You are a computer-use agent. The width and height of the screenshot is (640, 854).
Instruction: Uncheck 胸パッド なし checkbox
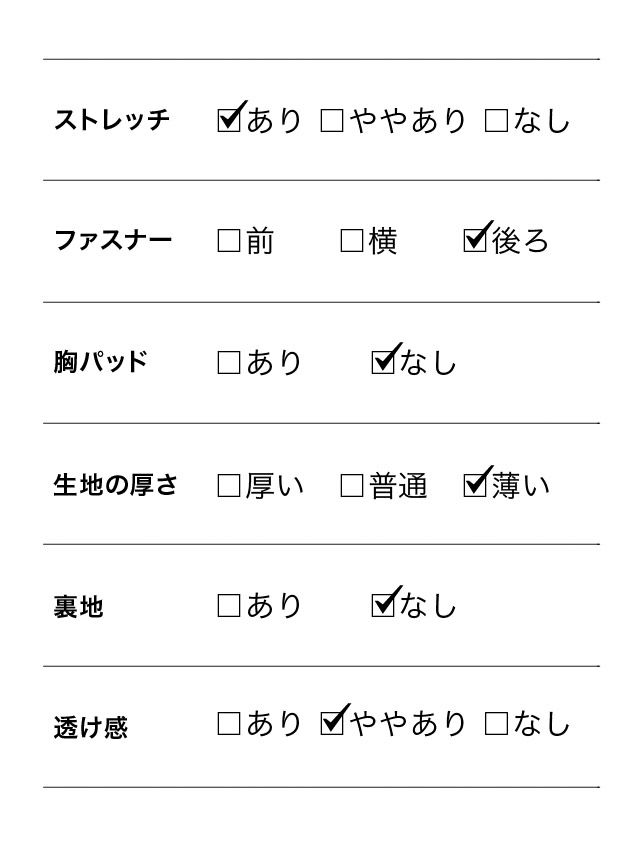[382, 363]
